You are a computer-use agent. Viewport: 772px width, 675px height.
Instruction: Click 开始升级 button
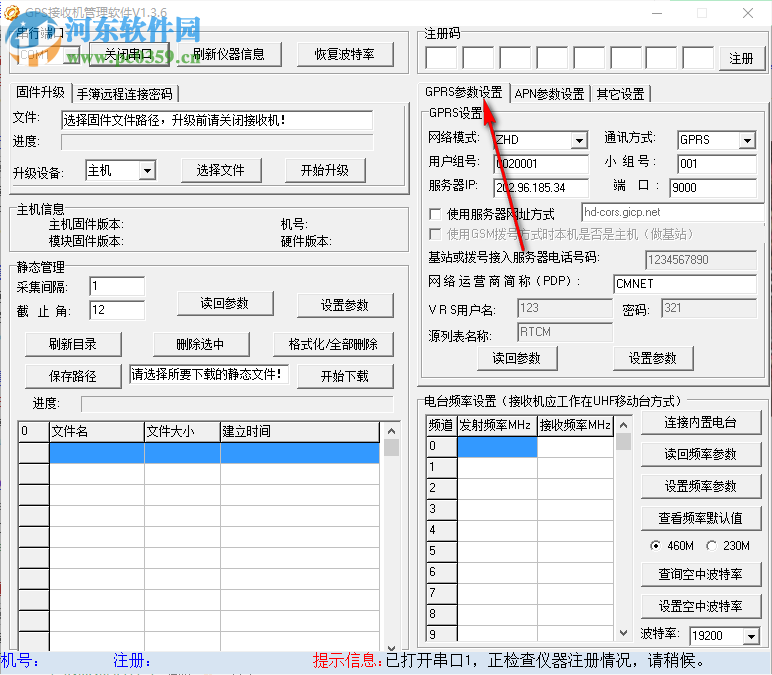pyautogui.click(x=325, y=170)
